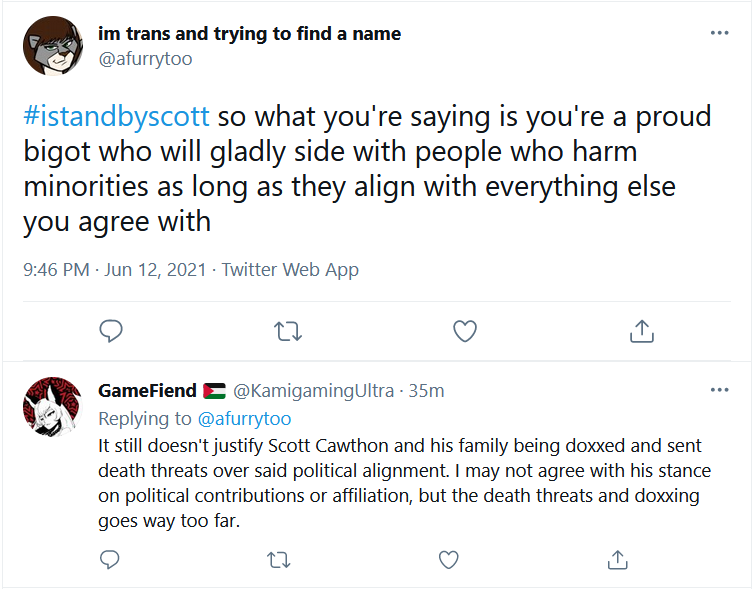Open the @afurrytoo handle under the display name
Screen dimensions: 752x589
pos(145,59)
